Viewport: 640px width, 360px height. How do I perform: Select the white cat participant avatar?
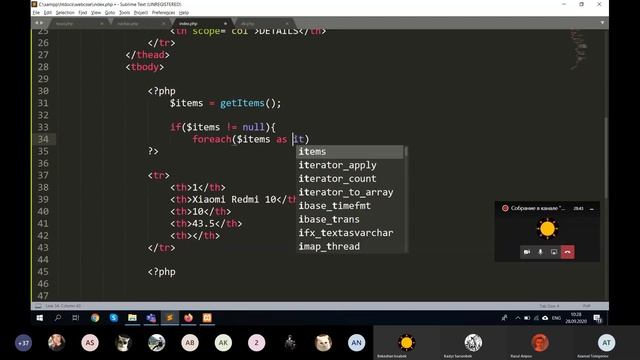click(x=323, y=343)
